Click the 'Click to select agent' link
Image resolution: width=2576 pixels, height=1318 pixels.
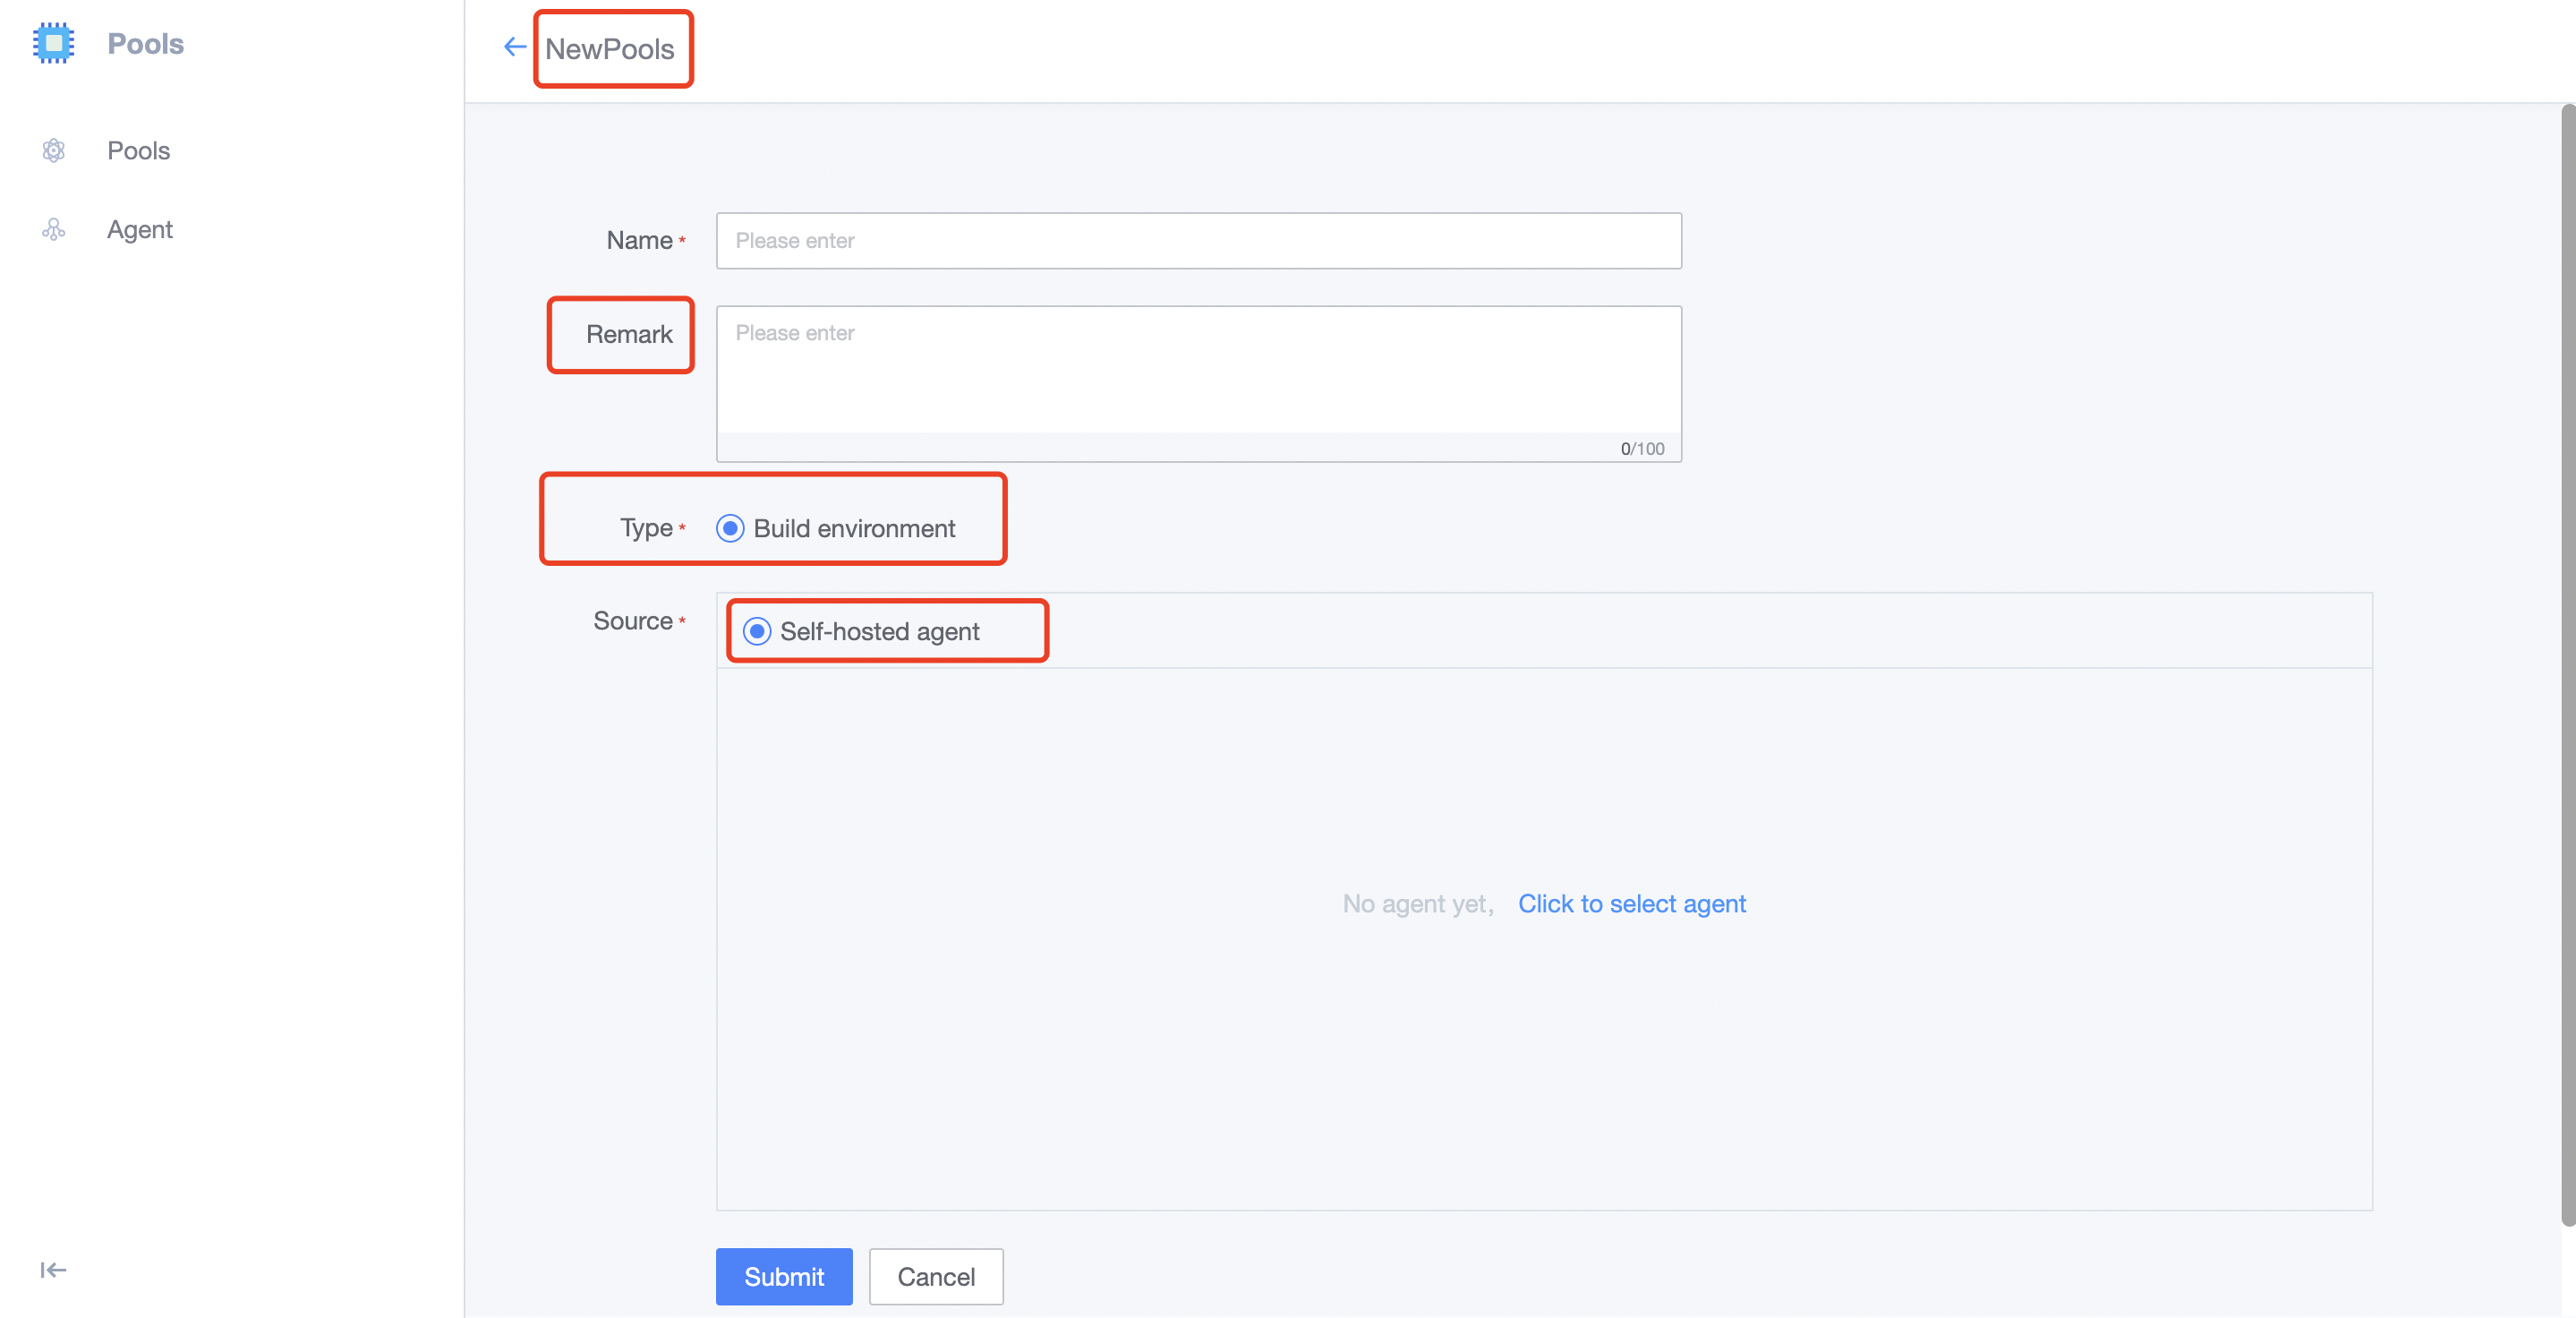coord(1631,904)
